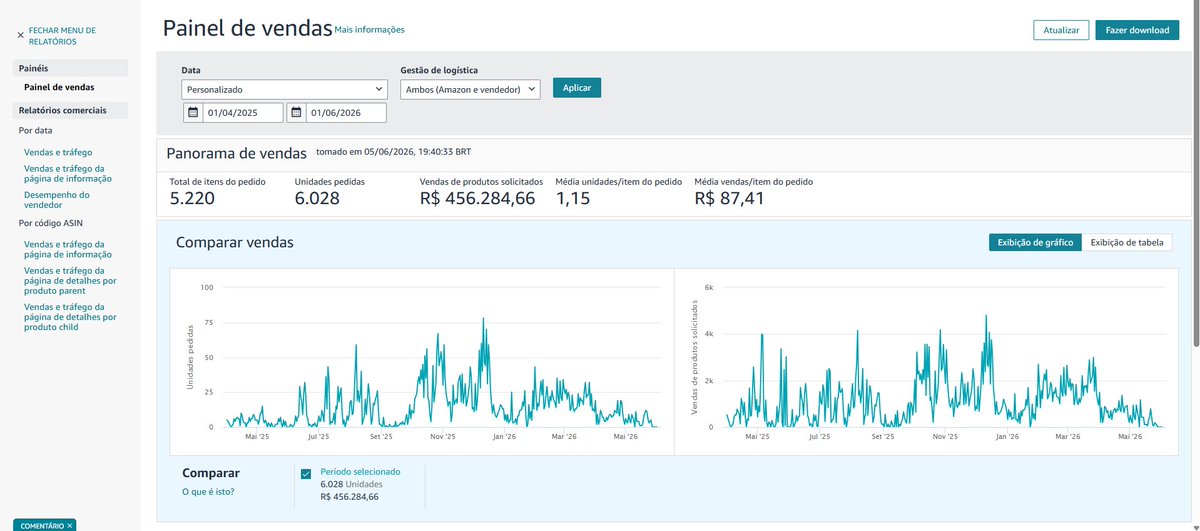This screenshot has height=531, width=1200.
Task: Uncheck the Período selecionado checkbox
Action: point(306,474)
